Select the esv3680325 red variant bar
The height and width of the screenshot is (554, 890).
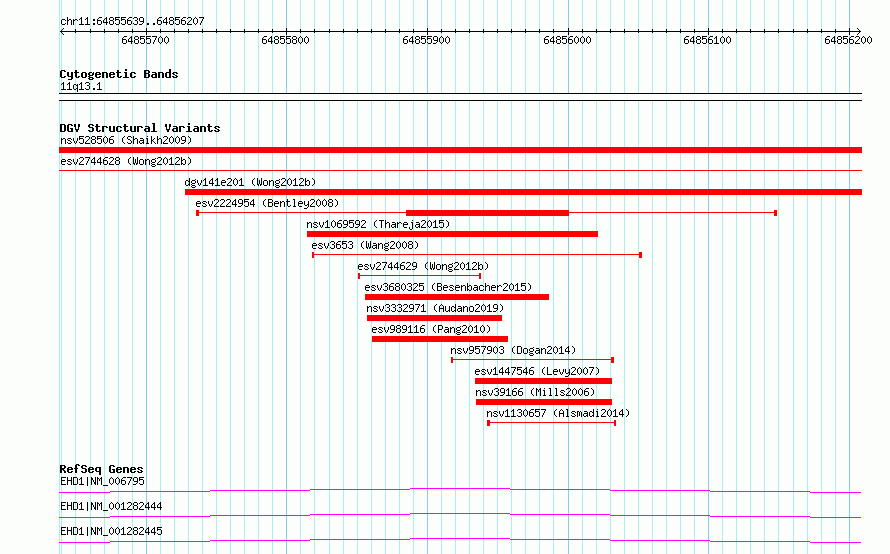[457, 297]
